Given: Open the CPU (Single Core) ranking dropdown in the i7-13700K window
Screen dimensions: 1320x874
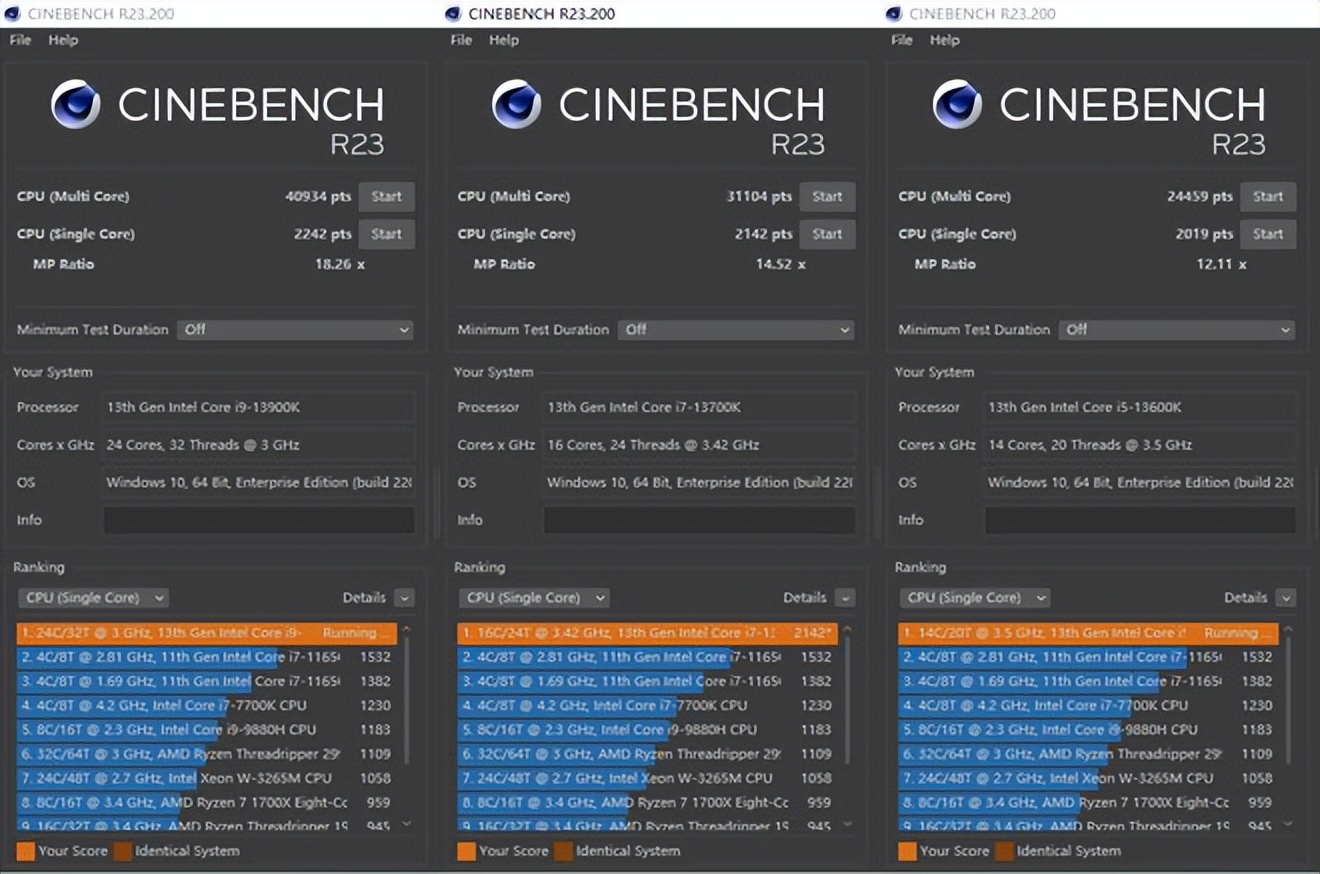Looking at the screenshot, I should [x=534, y=598].
